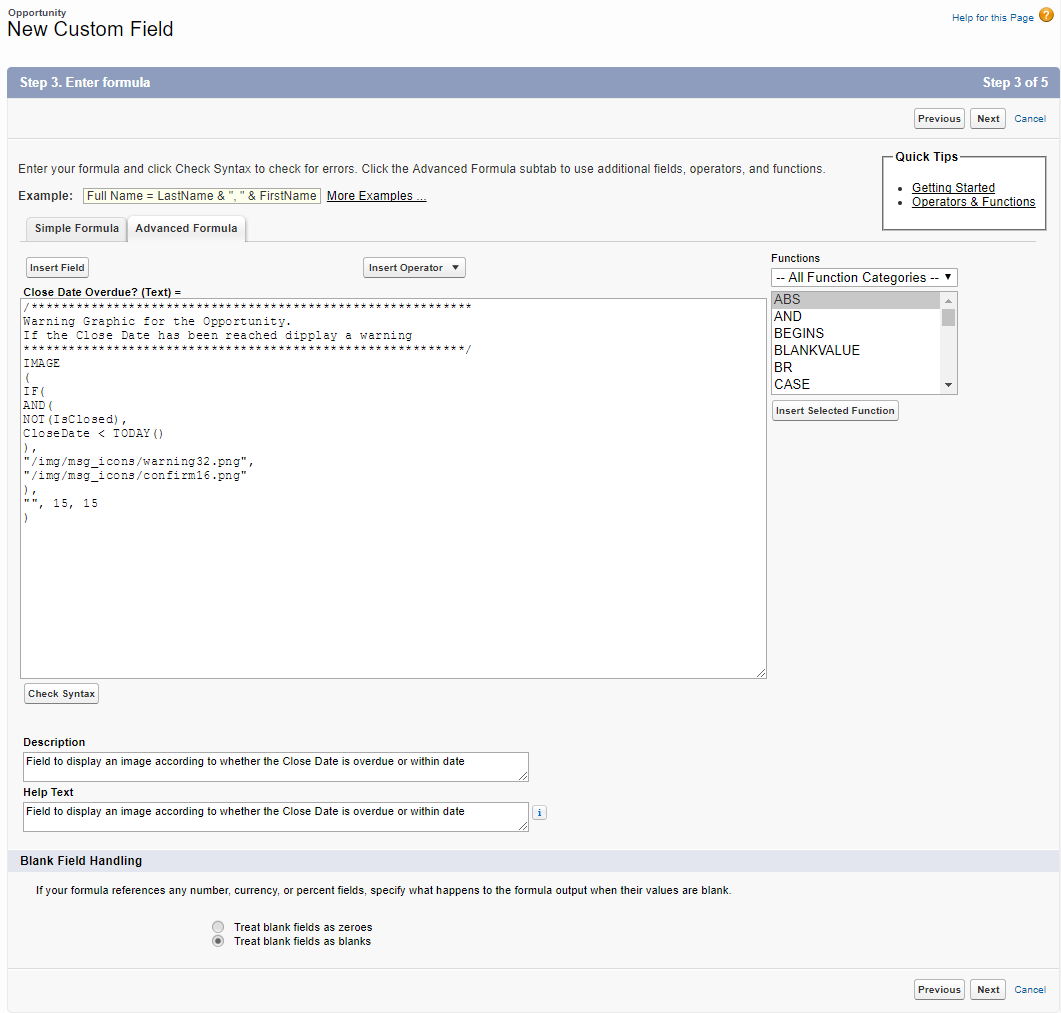This screenshot has width=1061, height=1013.
Task: Switch to the Simple Formula tab
Action: point(76,228)
